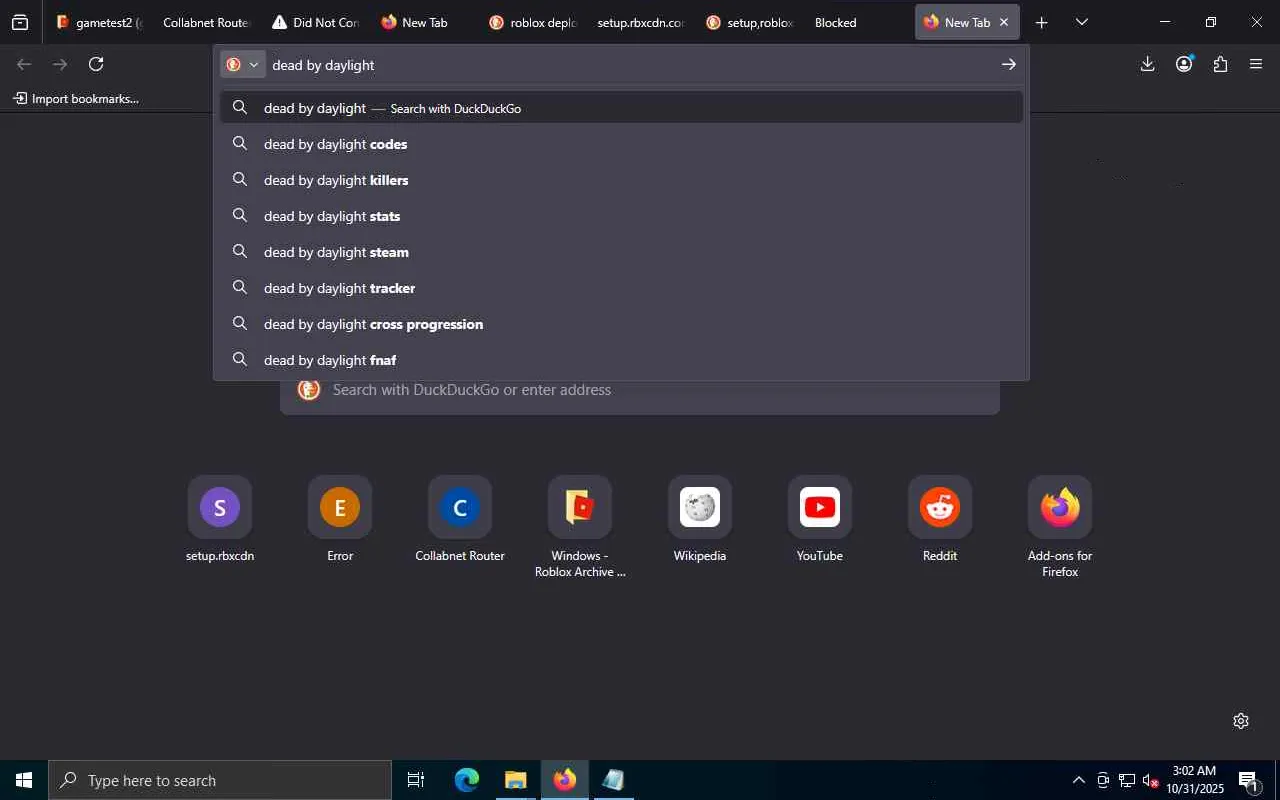Click Import bookmarks in bookmarks toolbar
Viewport: 1280px width, 800px height.
(76, 99)
